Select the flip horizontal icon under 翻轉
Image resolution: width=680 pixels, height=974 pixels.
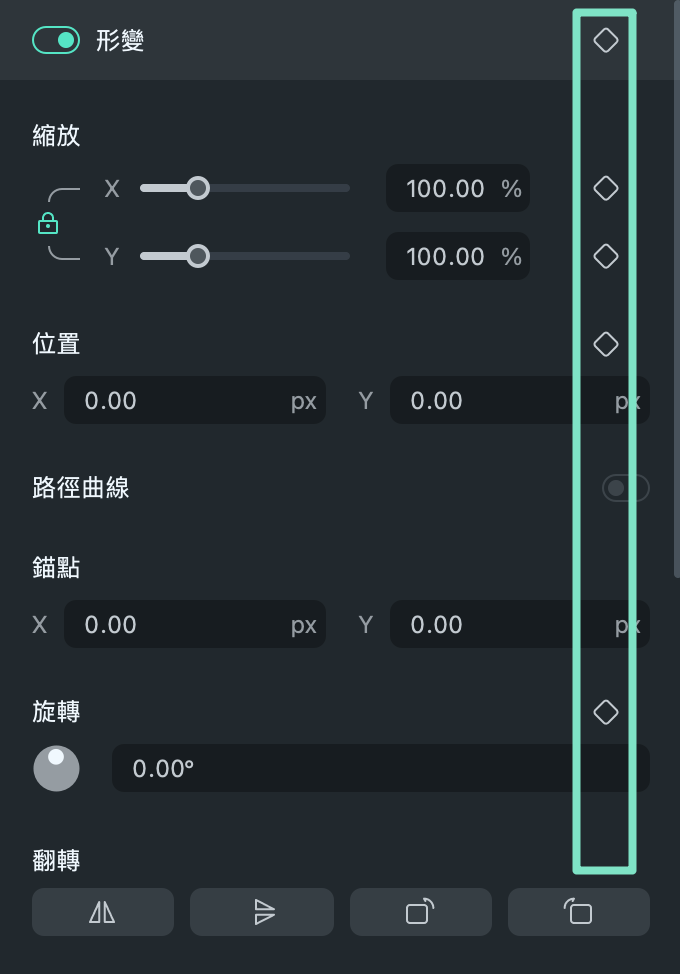(103, 911)
